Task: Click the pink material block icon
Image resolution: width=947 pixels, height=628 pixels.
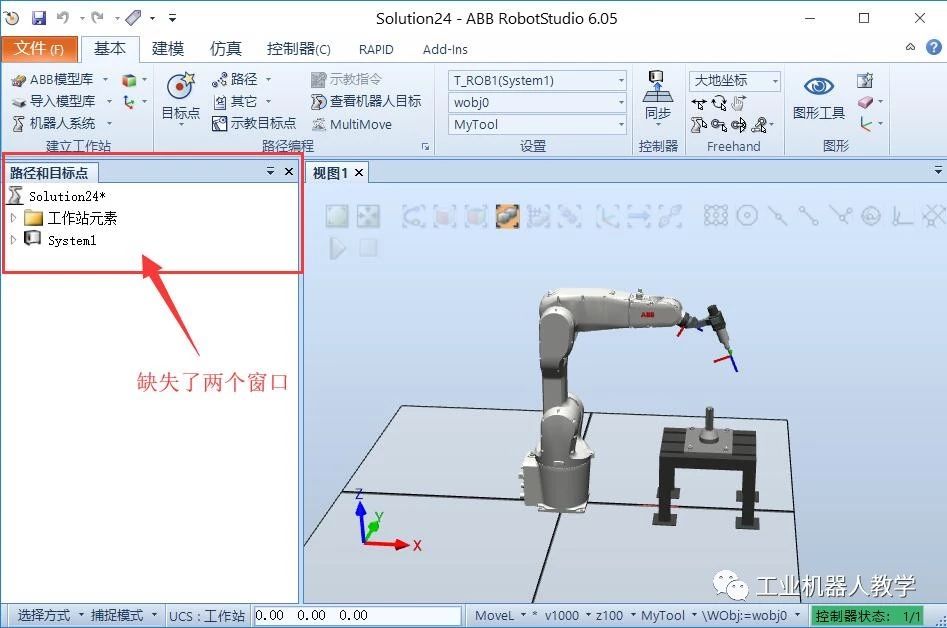Action: (865, 102)
